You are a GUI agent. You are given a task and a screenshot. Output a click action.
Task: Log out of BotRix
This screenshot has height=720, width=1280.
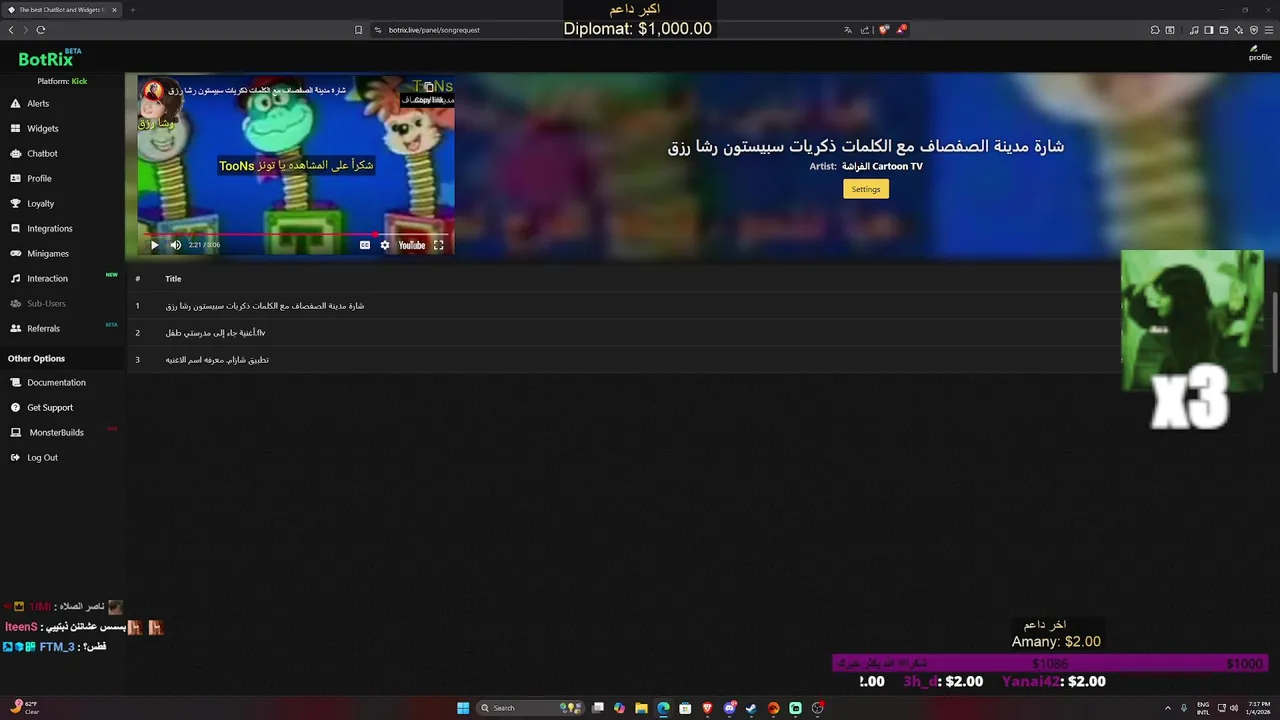click(42, 458)
